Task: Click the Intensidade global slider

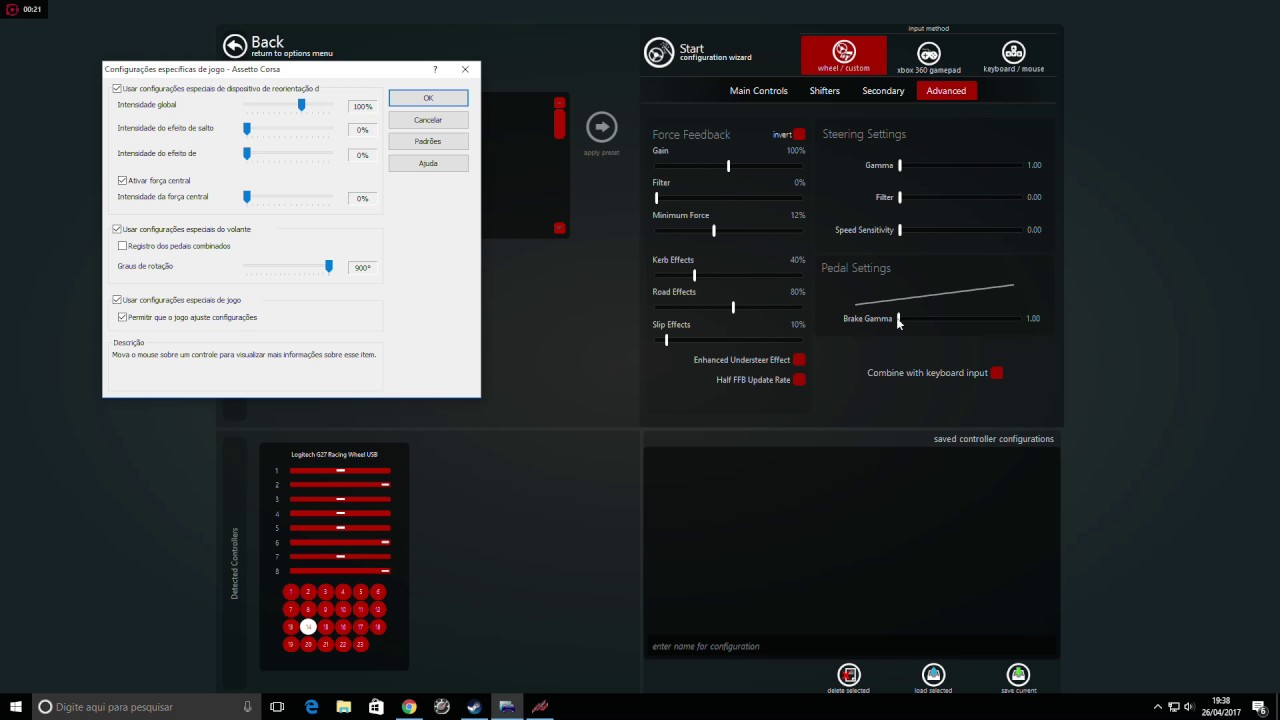Action: pos(301,105)
